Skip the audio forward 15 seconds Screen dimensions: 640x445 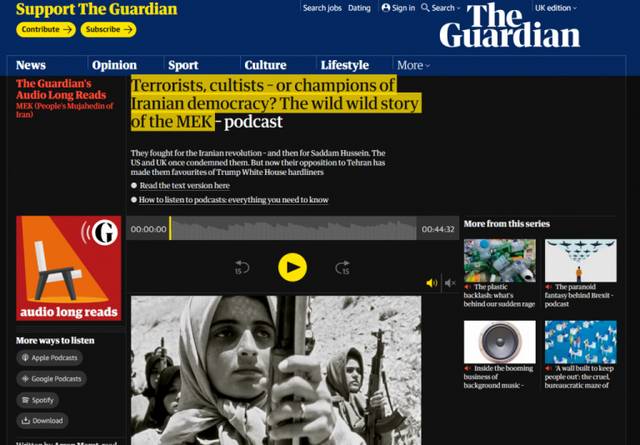coord(343,268)
